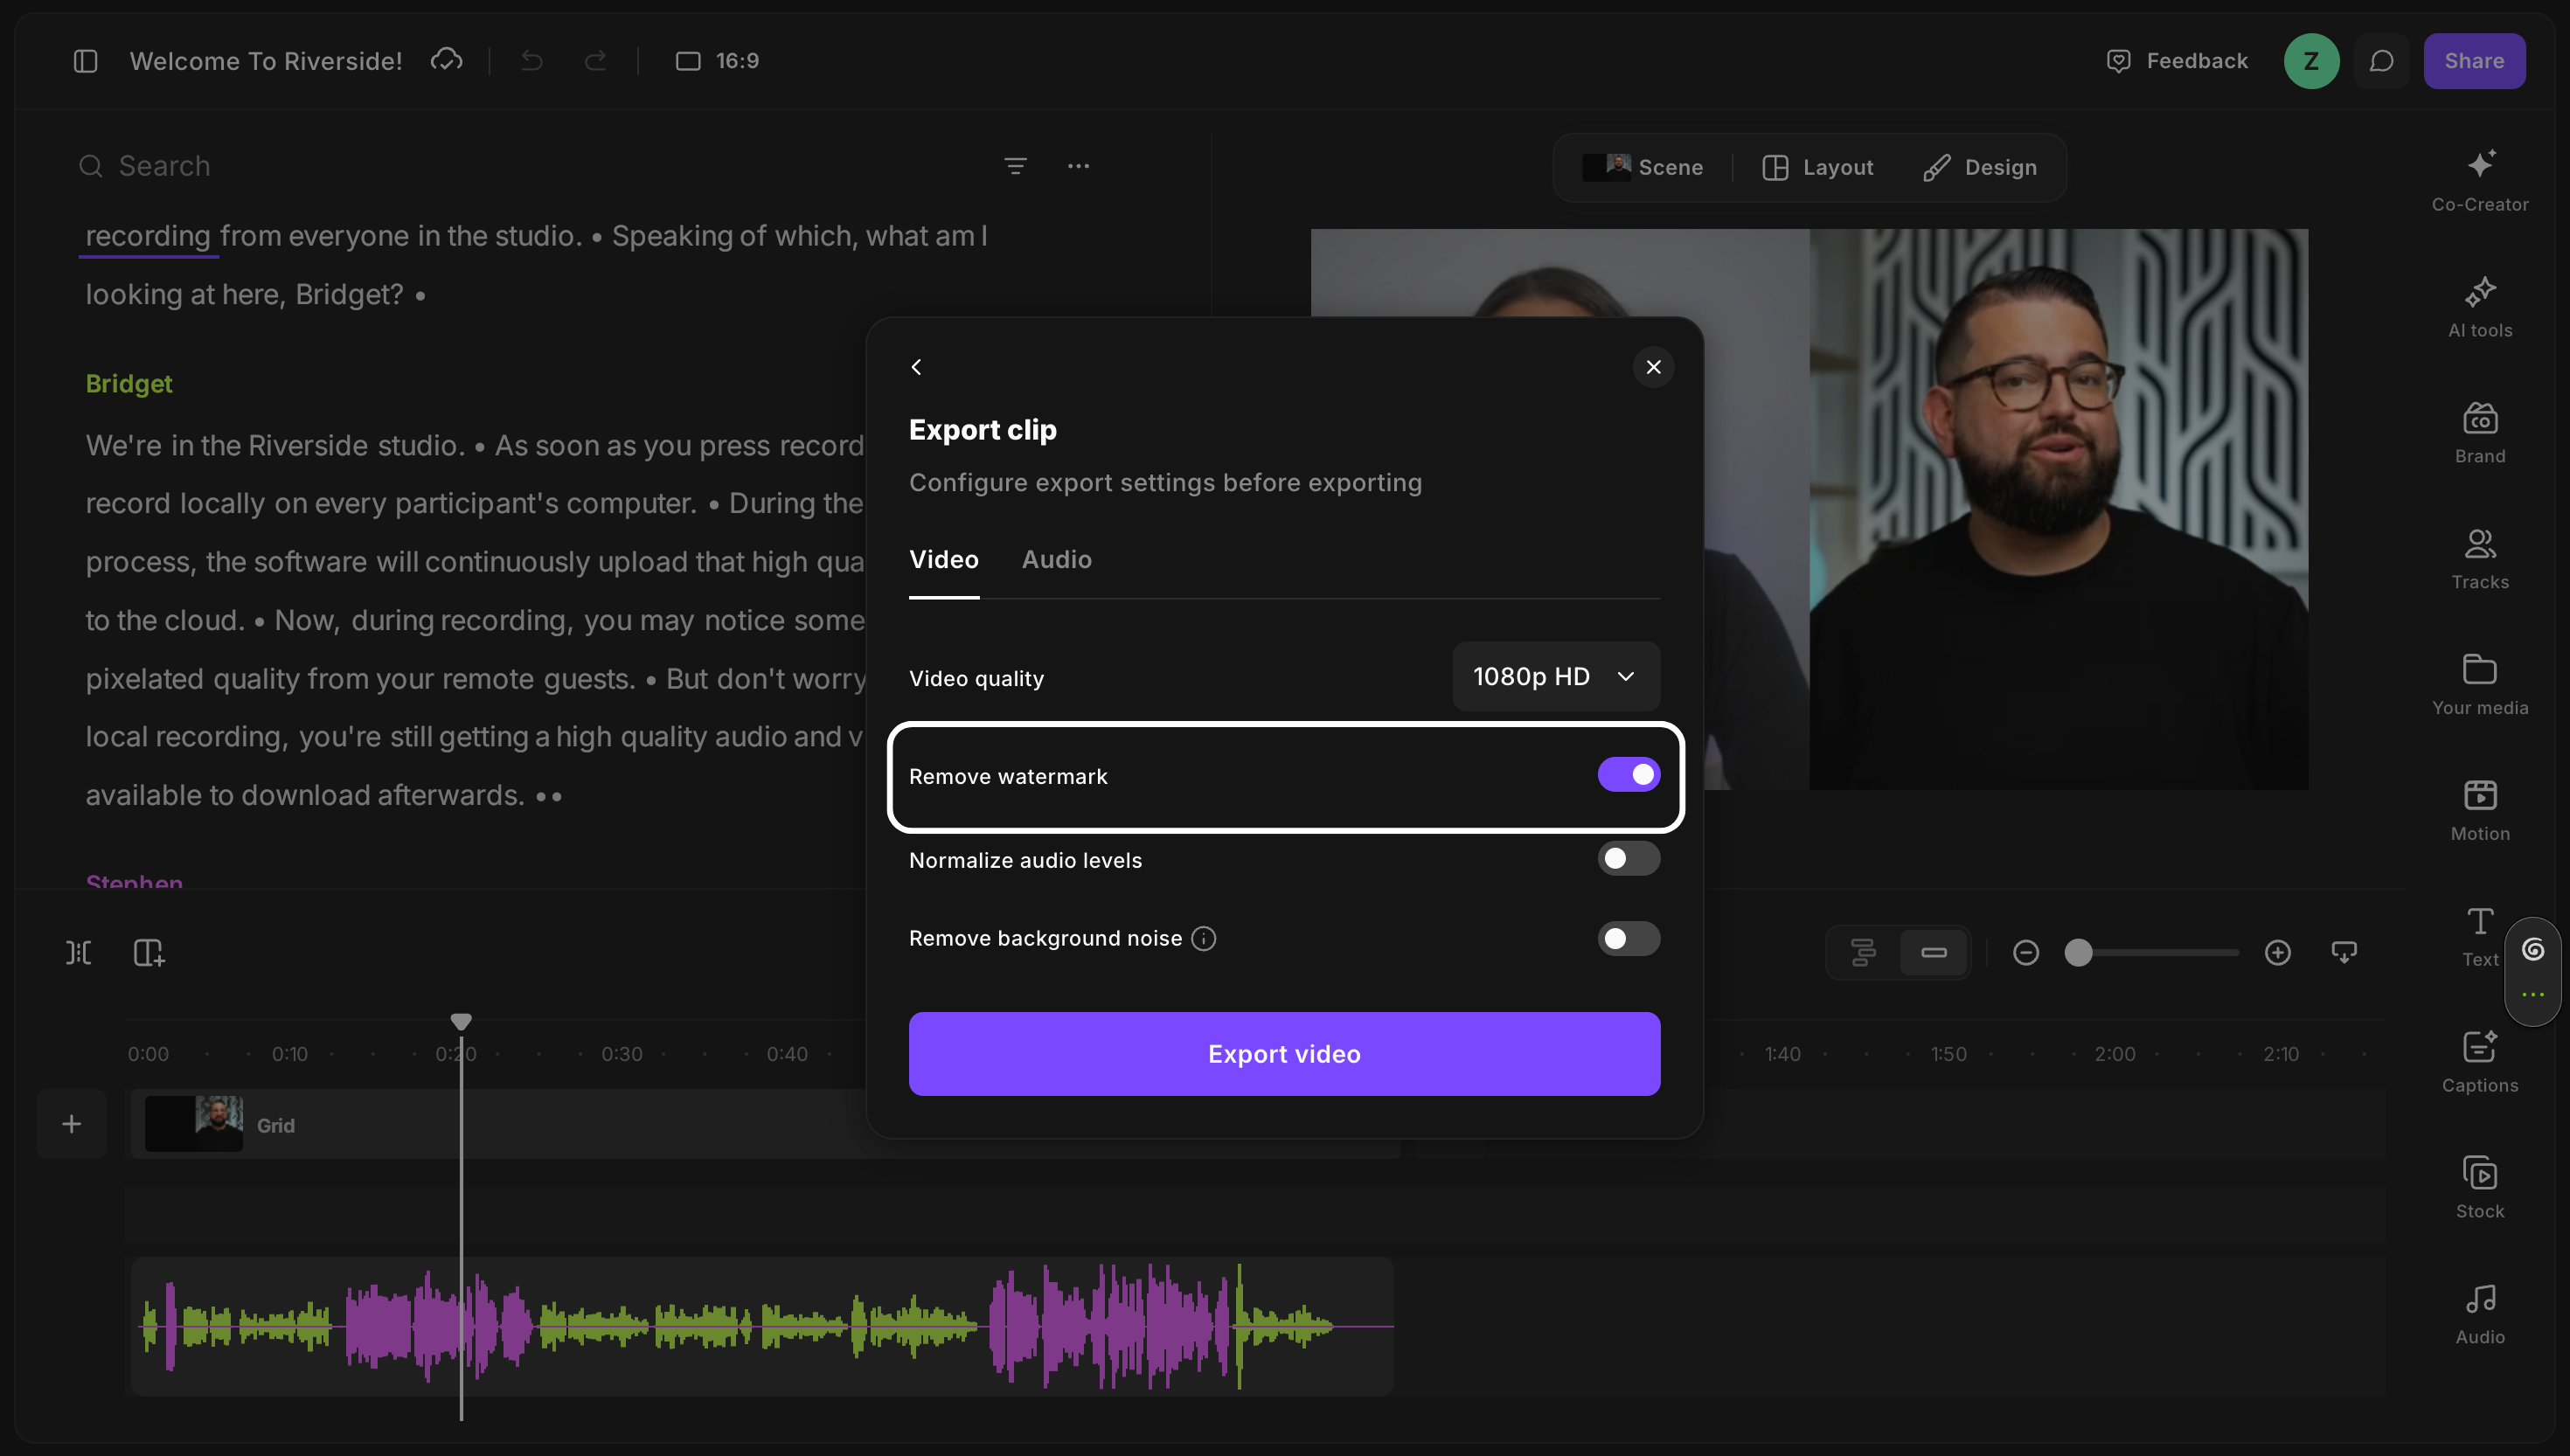2570x1456 pixels.
Task: Open the 16:9 aspect ratio selector
Action: pos(718,61)
